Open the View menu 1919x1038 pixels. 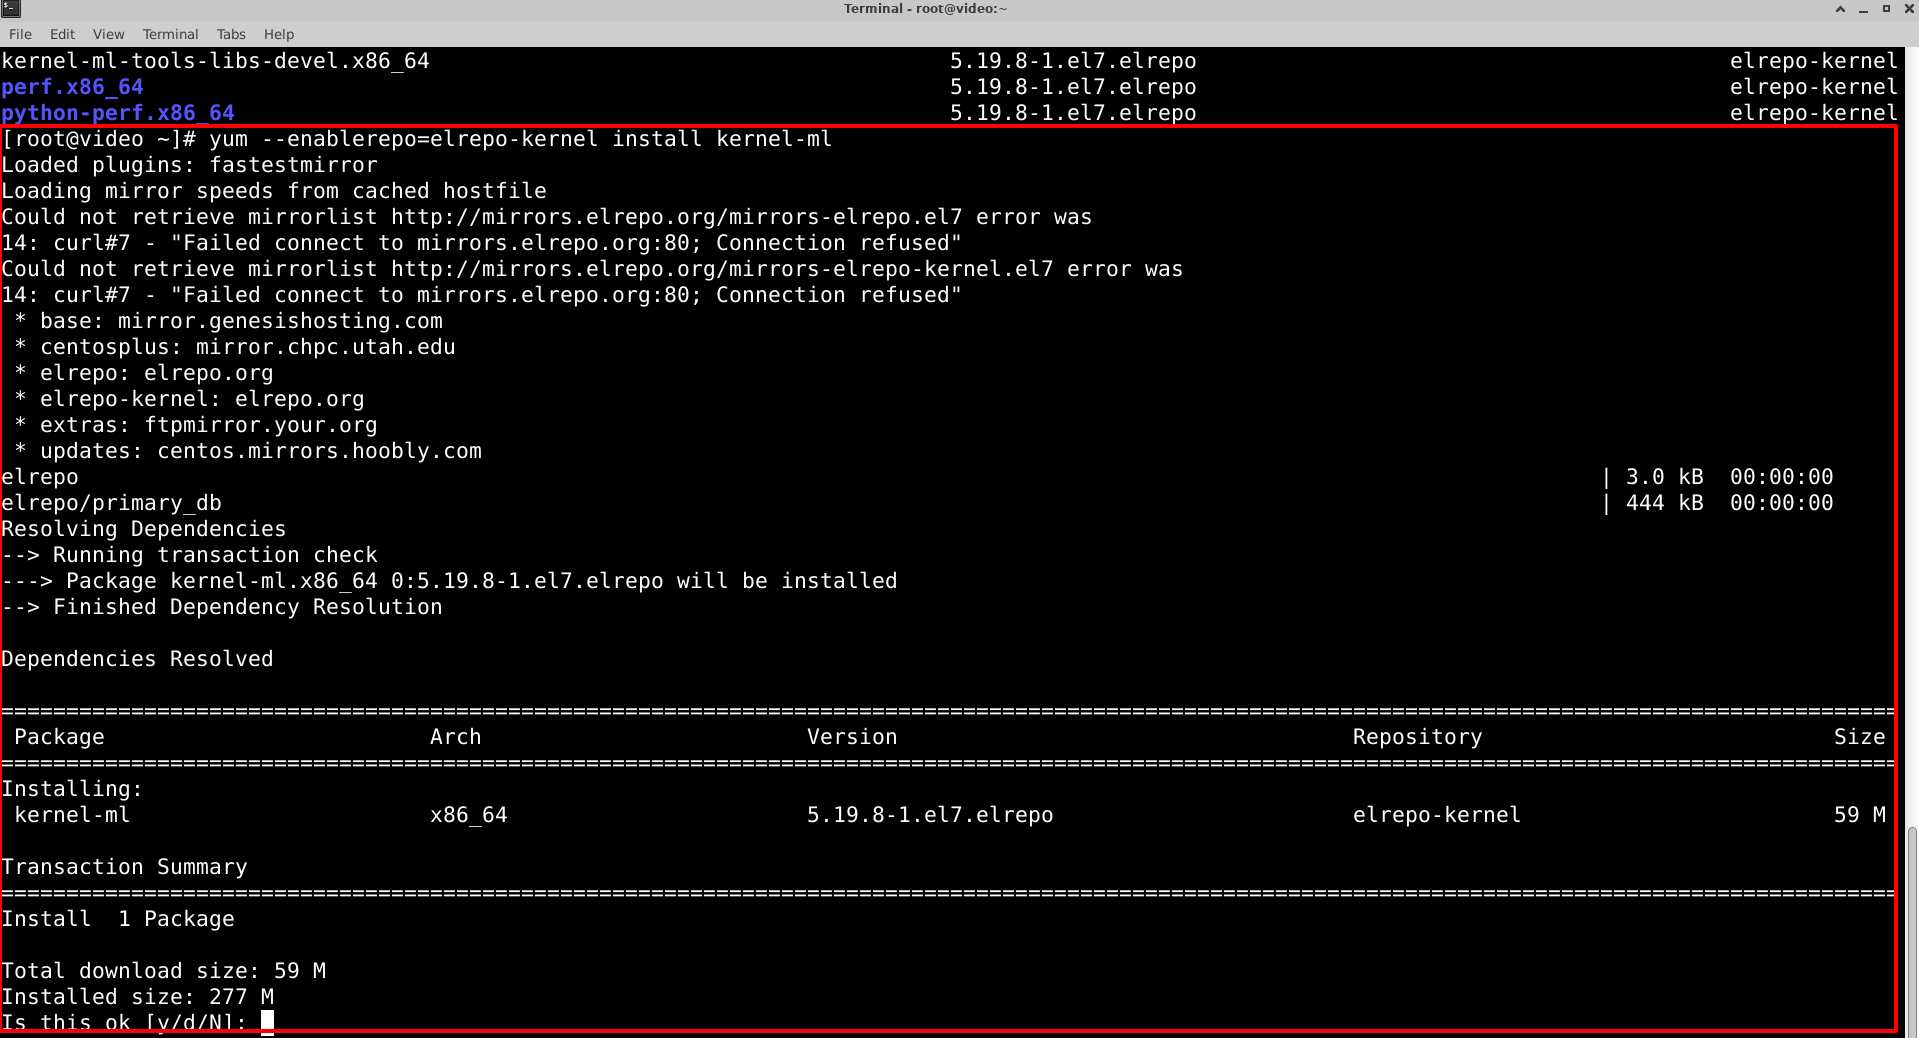pyautogui.click(x=108, y=34)
